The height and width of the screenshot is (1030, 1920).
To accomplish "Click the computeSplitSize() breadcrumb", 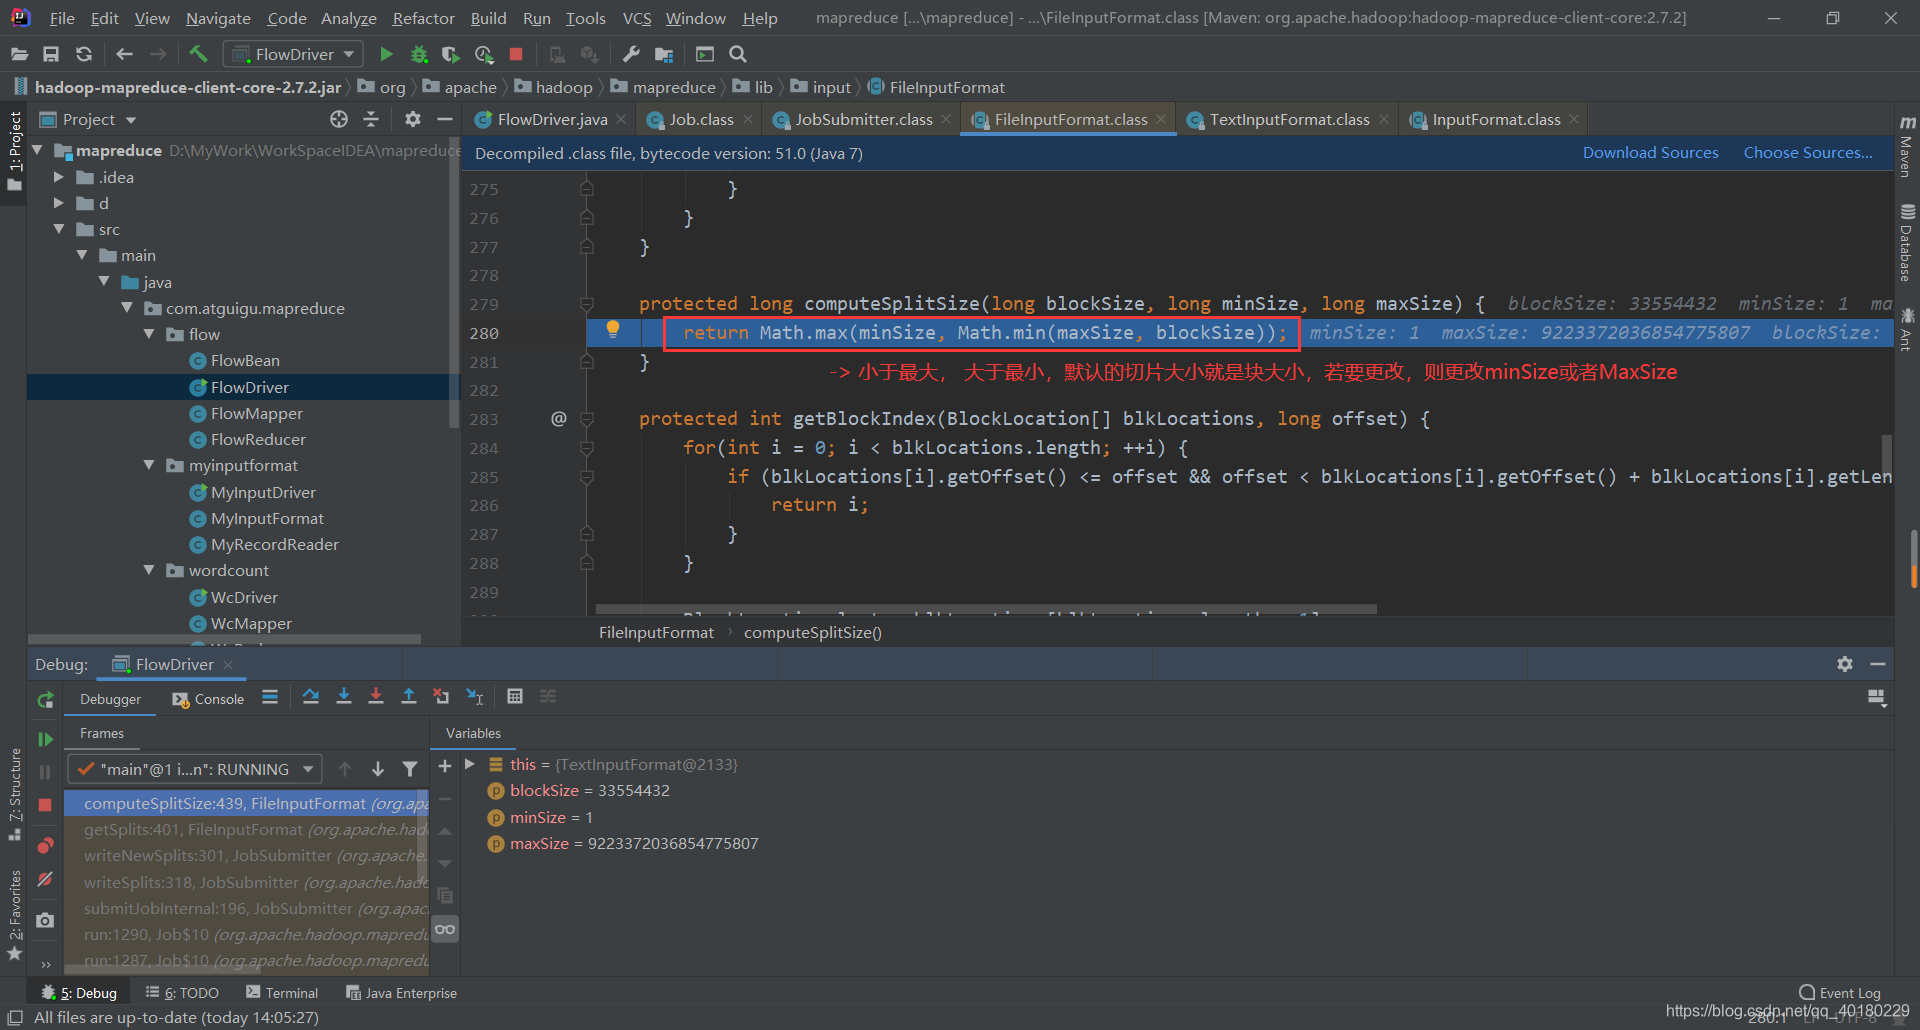I will click(x=812, y=632).
